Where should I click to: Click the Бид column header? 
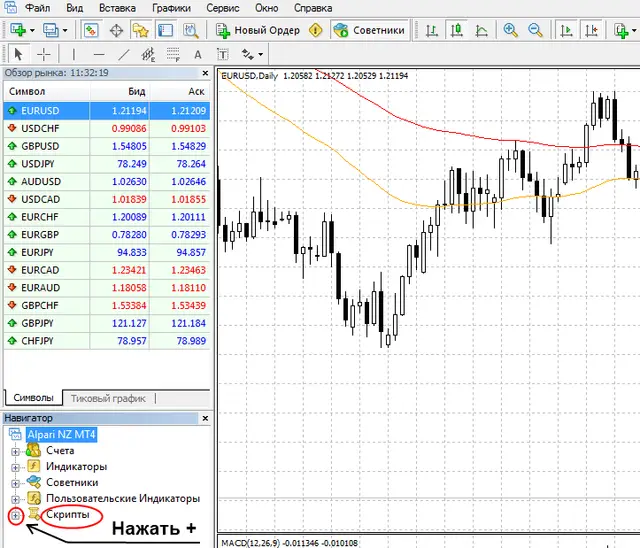[x=119, y=91]
